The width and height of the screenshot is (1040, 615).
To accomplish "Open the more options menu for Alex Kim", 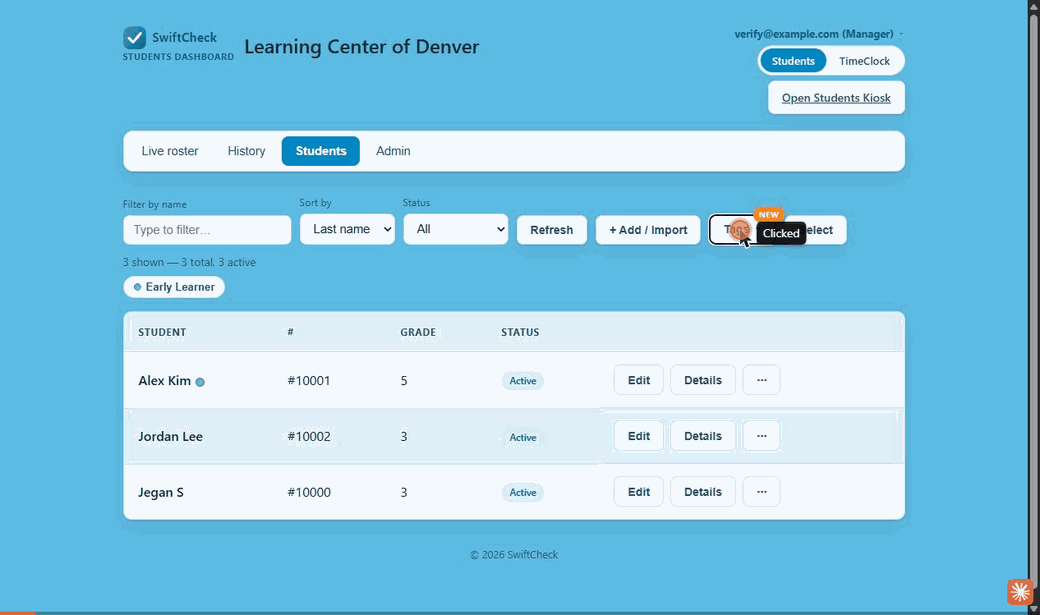I will [761, 380].
